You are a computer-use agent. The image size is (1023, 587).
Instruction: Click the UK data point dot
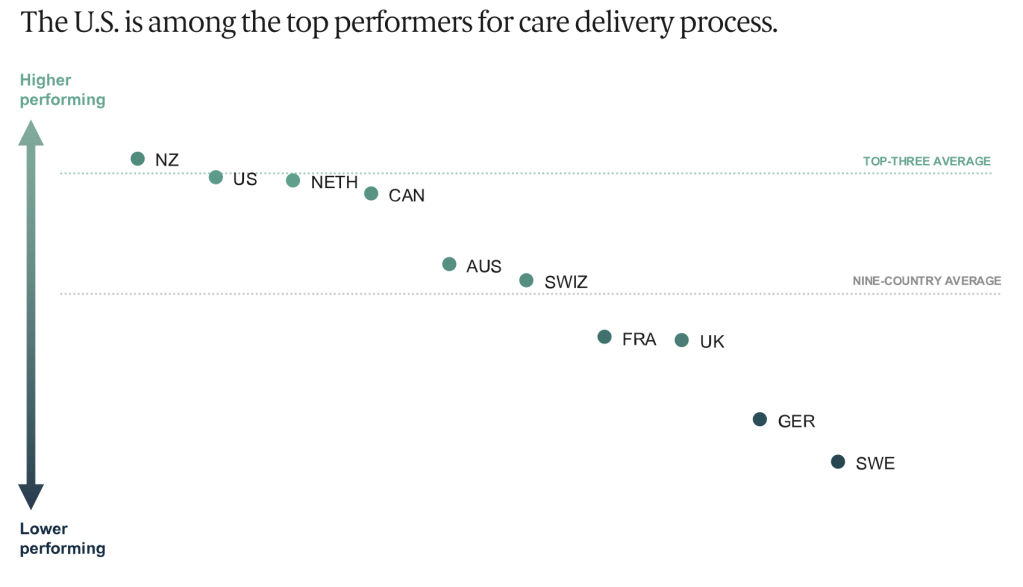(682, 340)
